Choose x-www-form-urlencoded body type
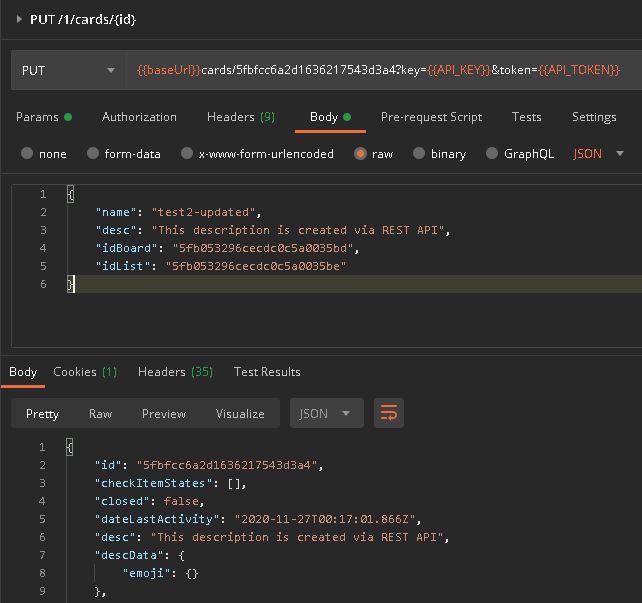This screenshot has height=603, width=642. coord(186,154)
